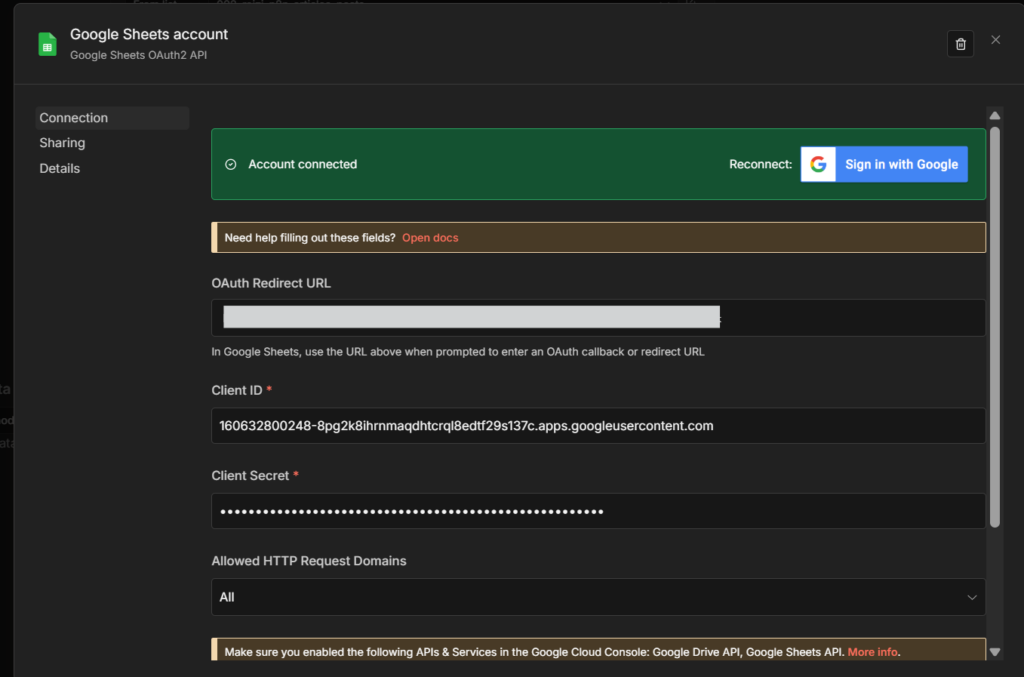Click the Google G logo
Image resolution: width=1024 pixels, height=677 pixels.
click(818, 165)
